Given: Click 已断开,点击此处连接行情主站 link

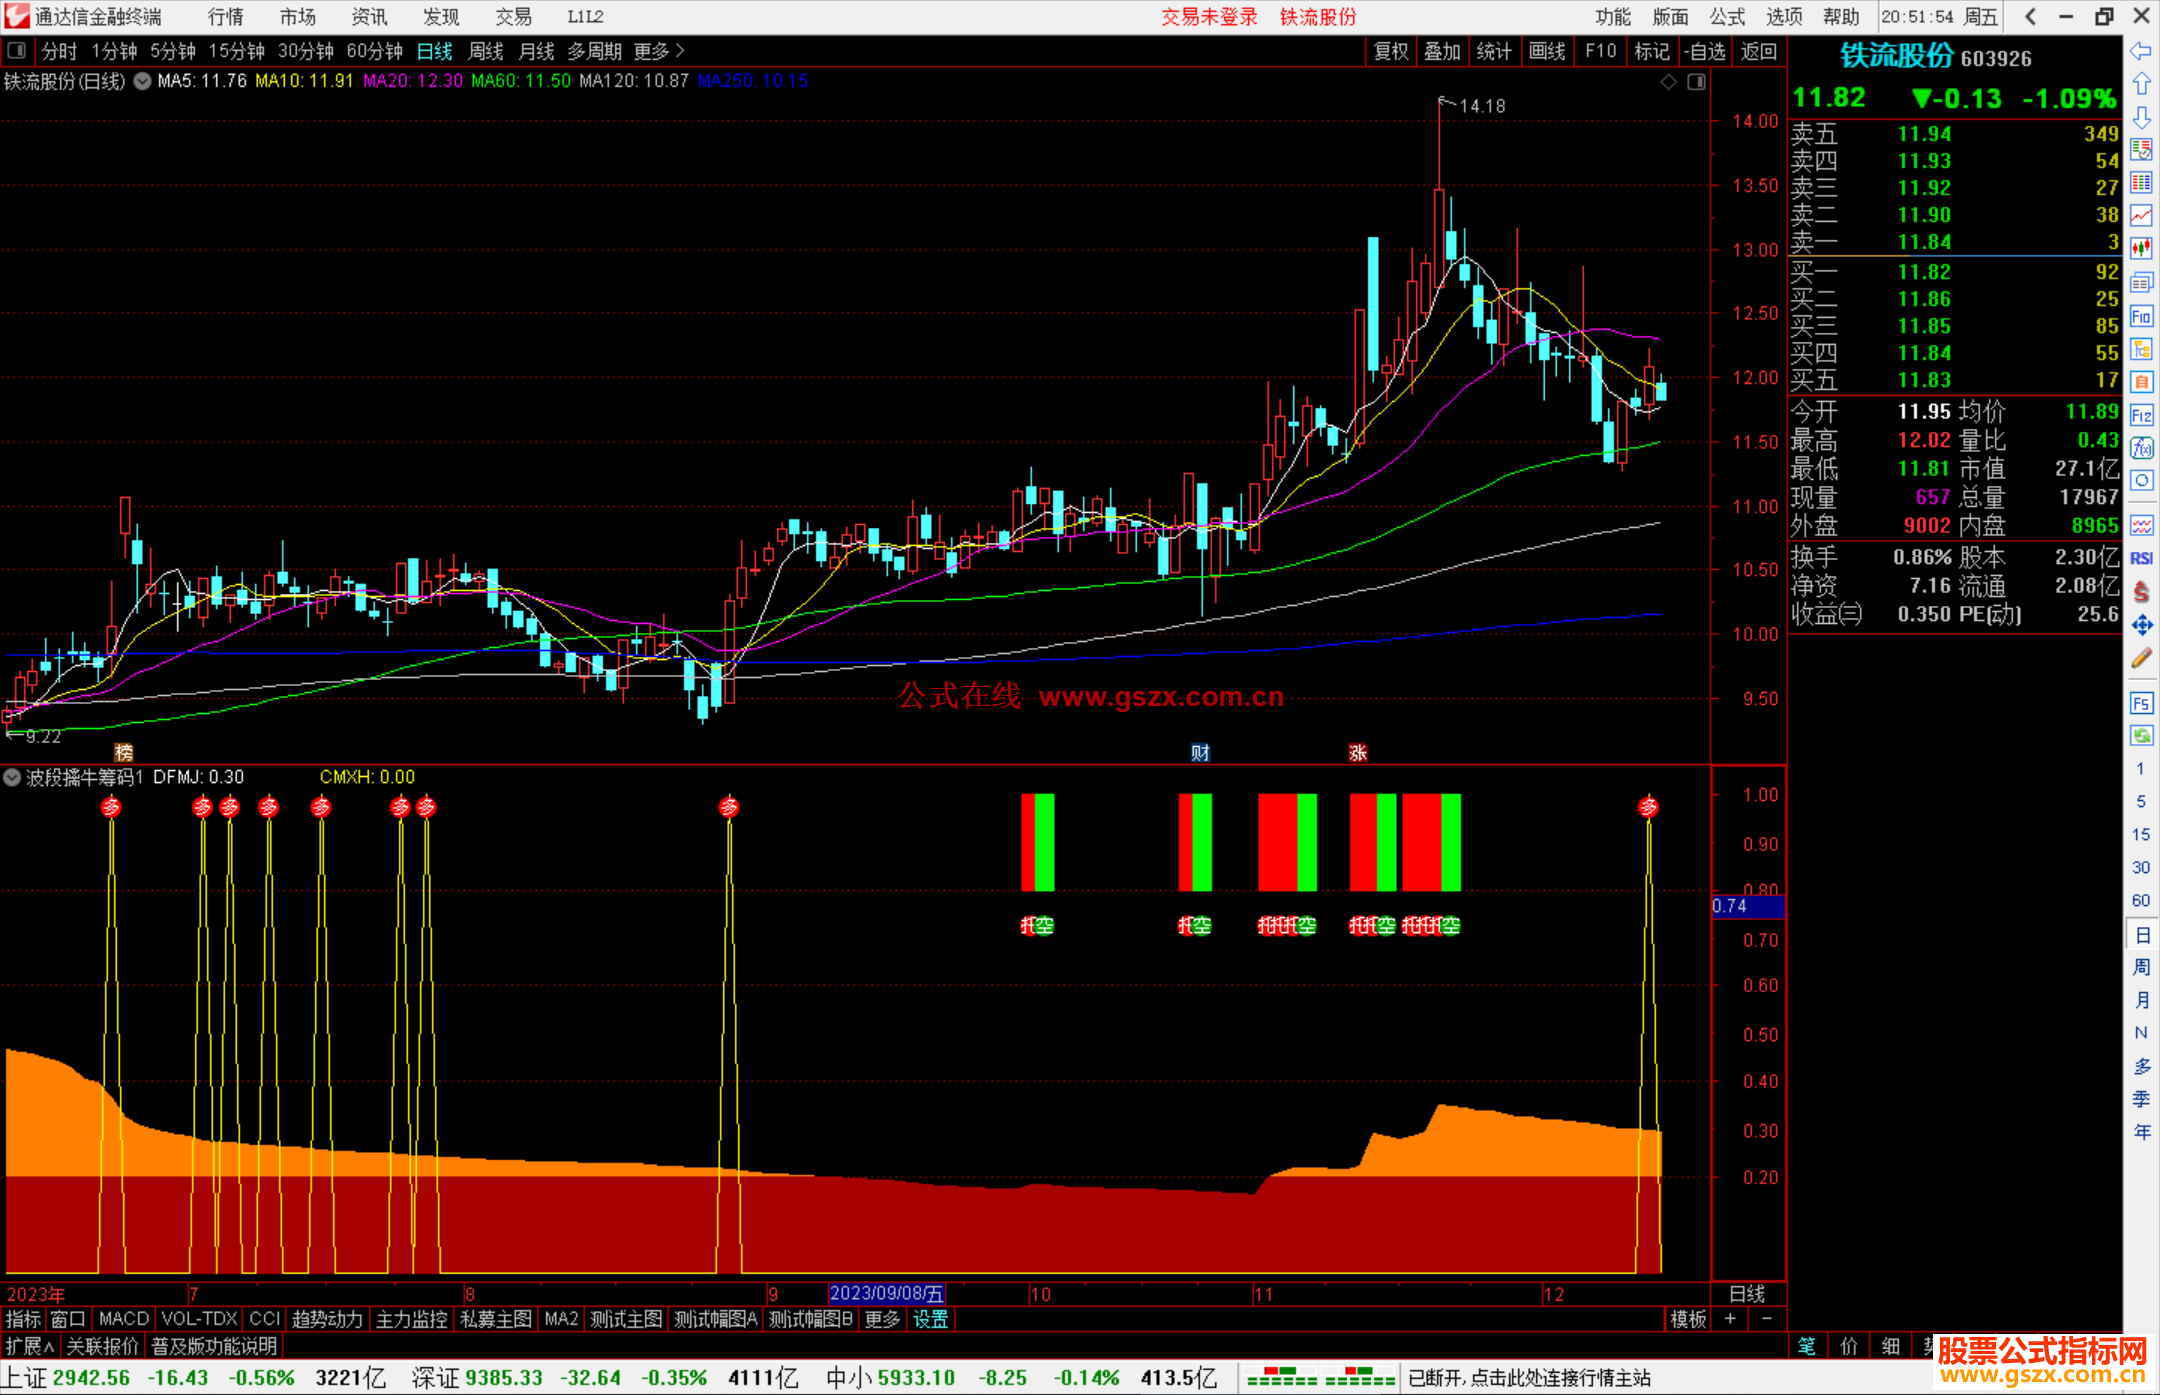Looking at the screenshot, I should click(1529, 1378).
